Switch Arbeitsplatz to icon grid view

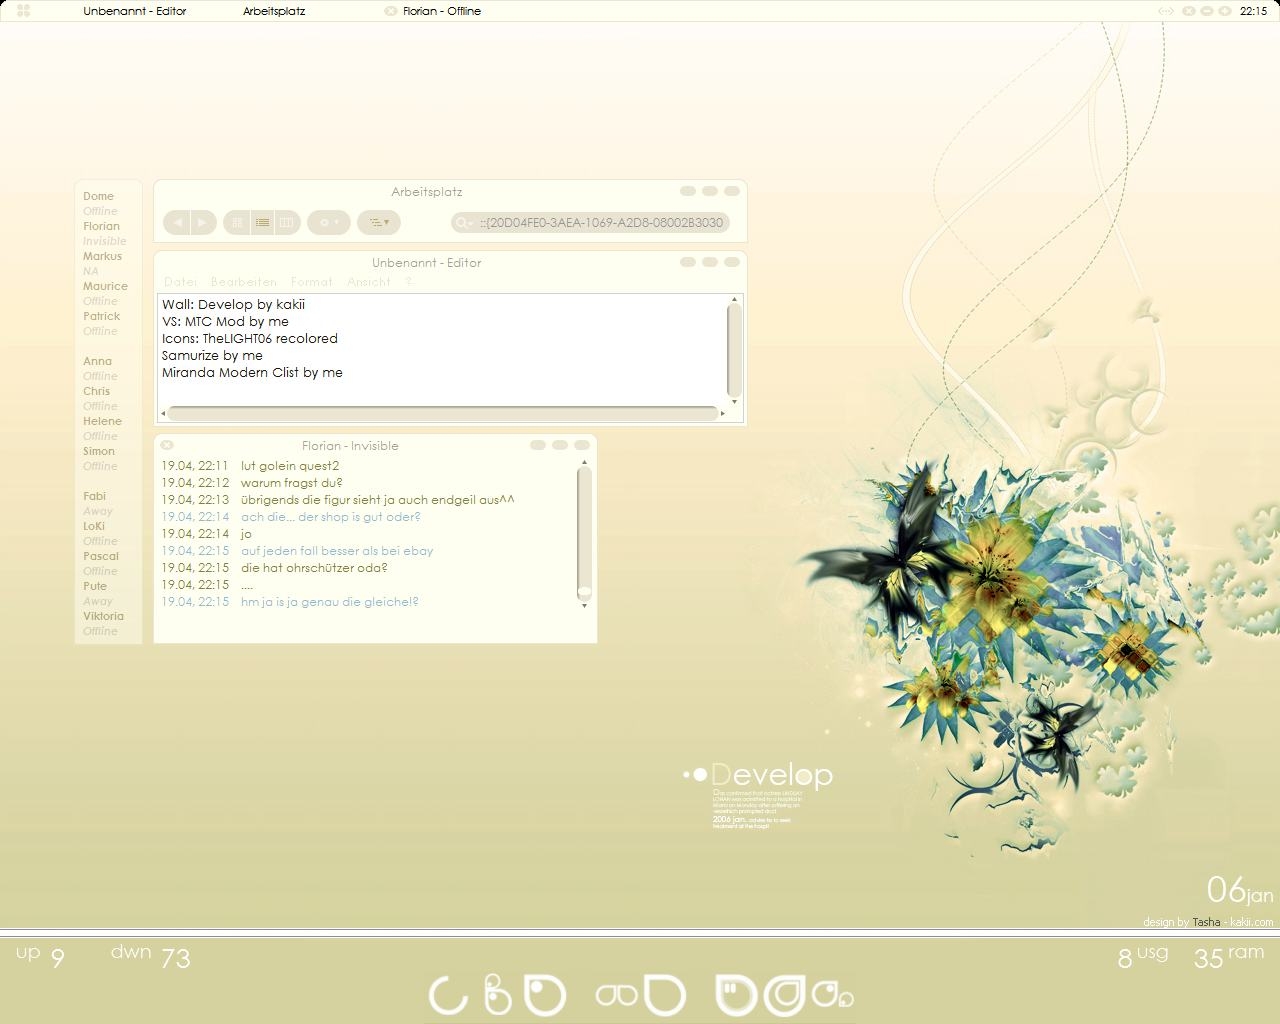pos(237,222)
